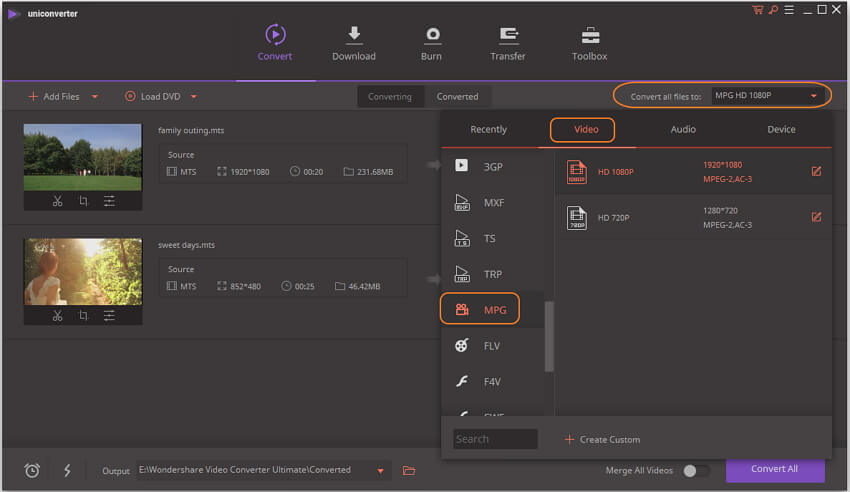850x492 pixels.
Task: Select the MXF format
Action: 492,202
